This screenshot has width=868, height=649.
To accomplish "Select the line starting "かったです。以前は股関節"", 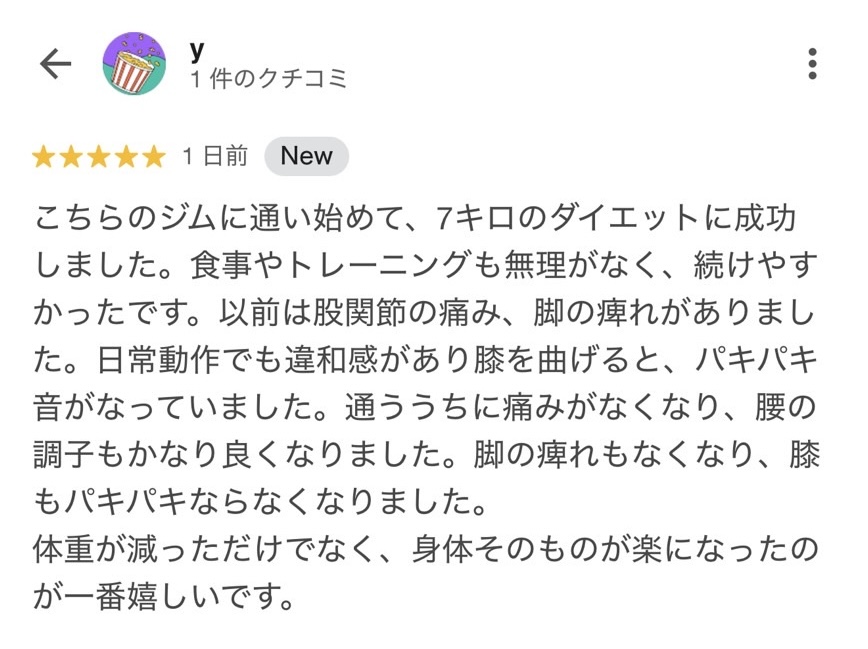I will coord(425,313).
